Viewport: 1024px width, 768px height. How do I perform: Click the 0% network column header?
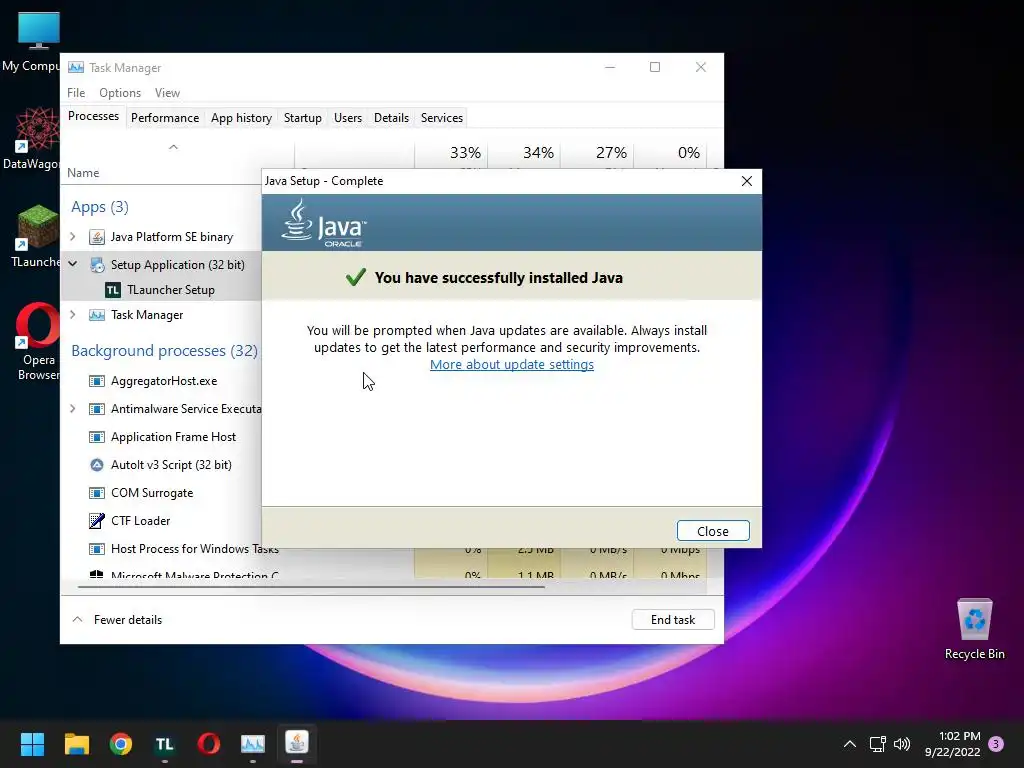tap(671, 153)
